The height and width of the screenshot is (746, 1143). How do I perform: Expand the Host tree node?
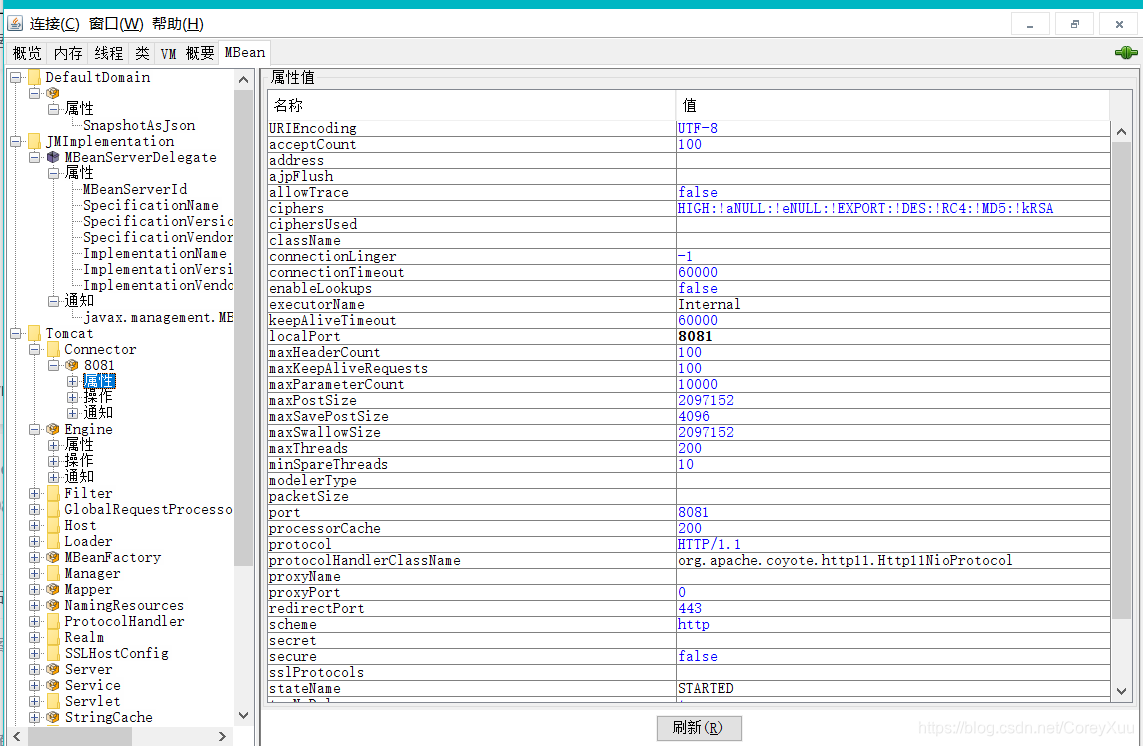click(x=34, y=526)
